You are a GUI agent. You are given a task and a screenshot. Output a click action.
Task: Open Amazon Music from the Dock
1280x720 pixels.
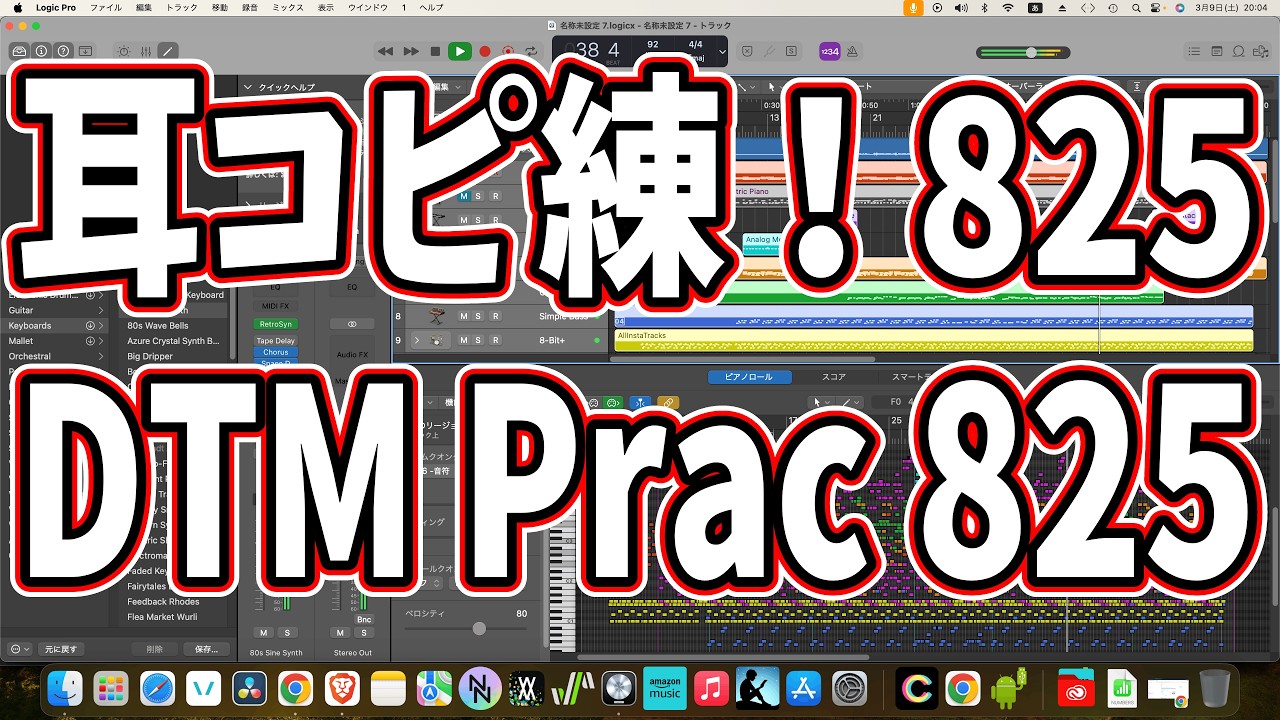tap(665, 688)
